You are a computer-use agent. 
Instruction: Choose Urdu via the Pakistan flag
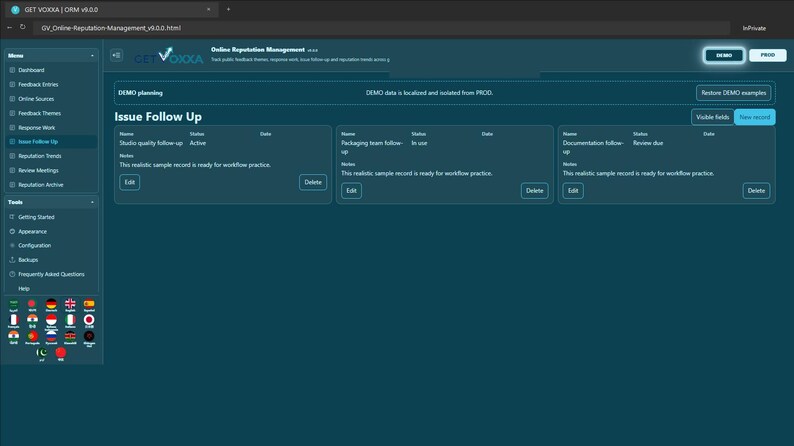click(42, 354)
